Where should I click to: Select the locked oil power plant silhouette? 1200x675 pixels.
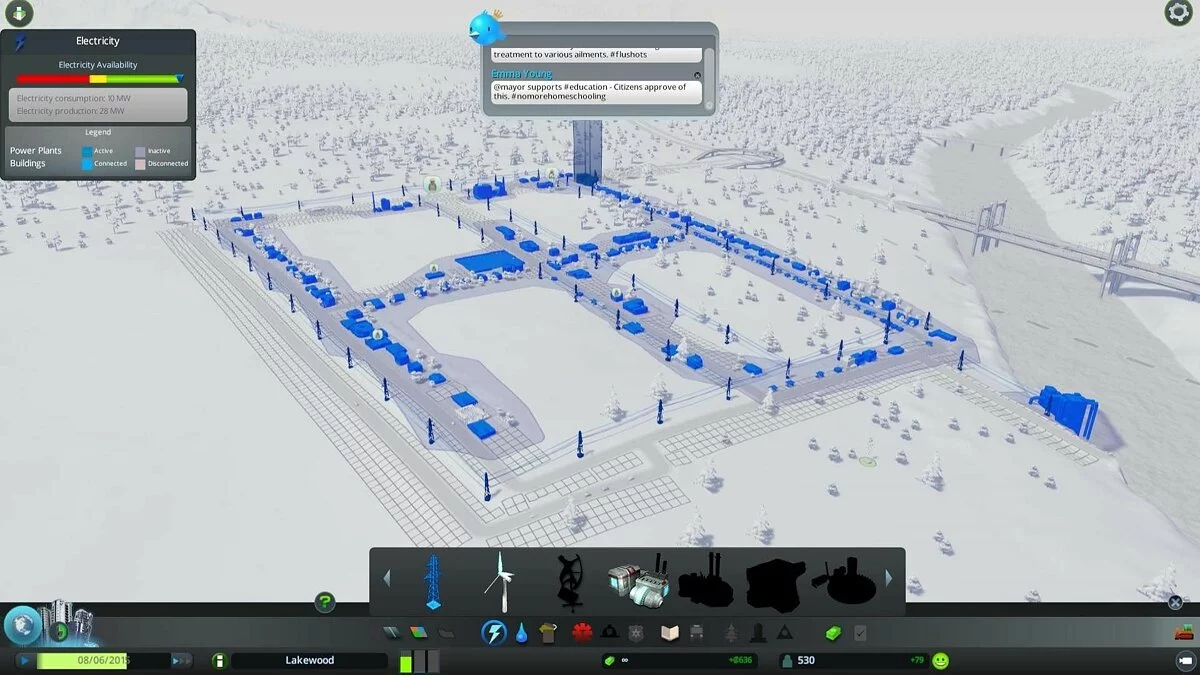coord(706,580)
